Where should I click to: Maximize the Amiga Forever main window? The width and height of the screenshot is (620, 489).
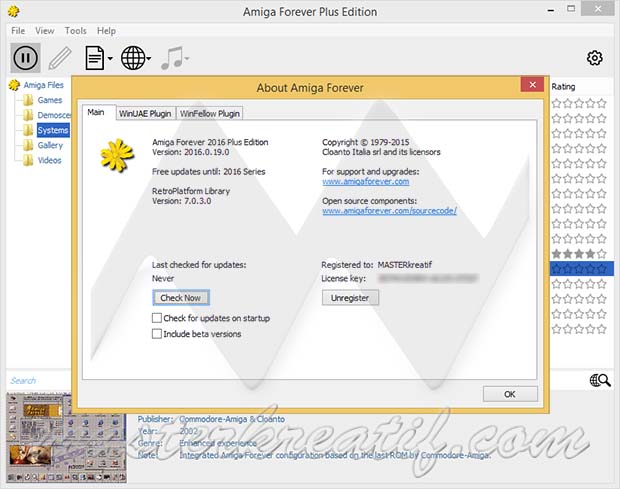tap(571, 9)
